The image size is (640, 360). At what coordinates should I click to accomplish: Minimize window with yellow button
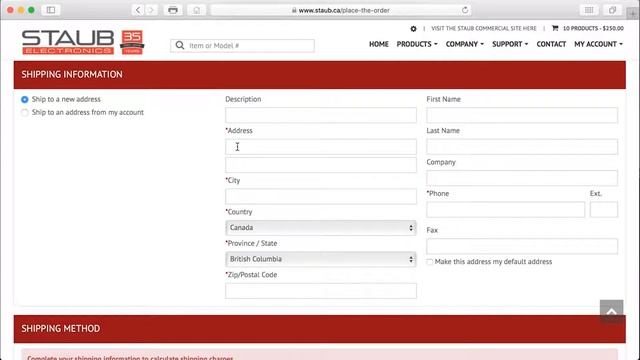21,10
